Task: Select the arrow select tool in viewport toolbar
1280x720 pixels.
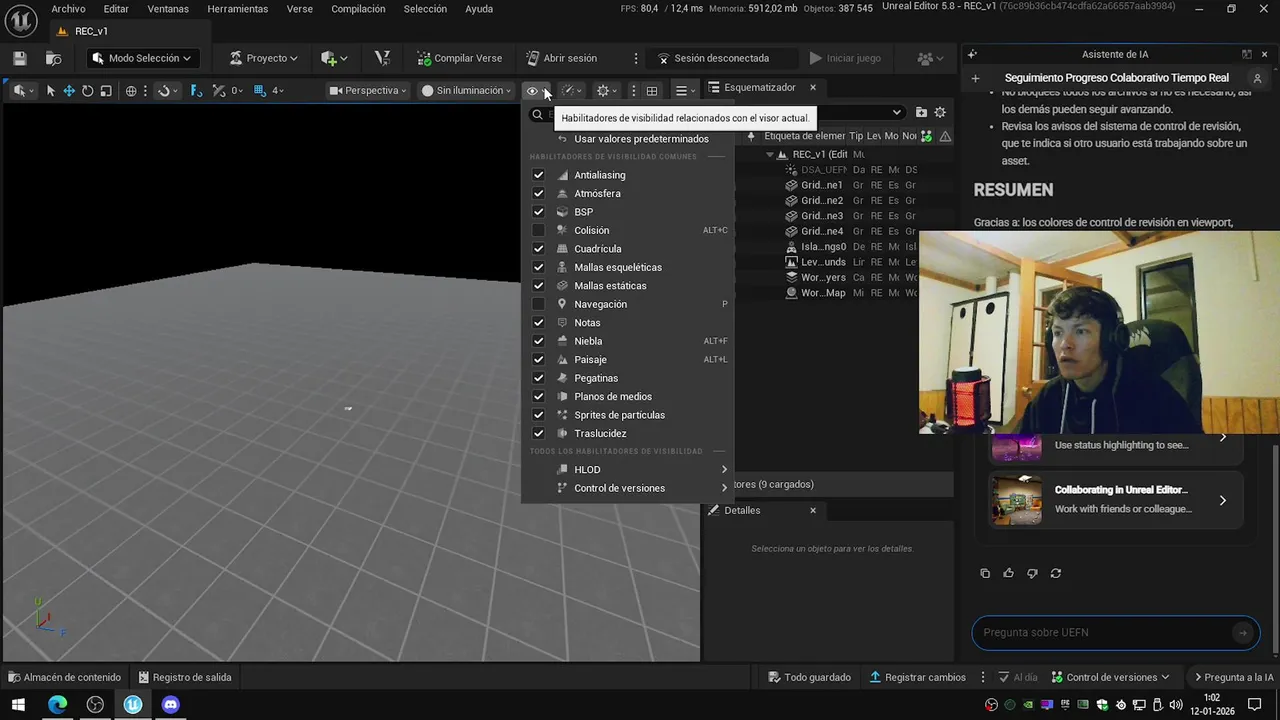Action: click(51, 91)
